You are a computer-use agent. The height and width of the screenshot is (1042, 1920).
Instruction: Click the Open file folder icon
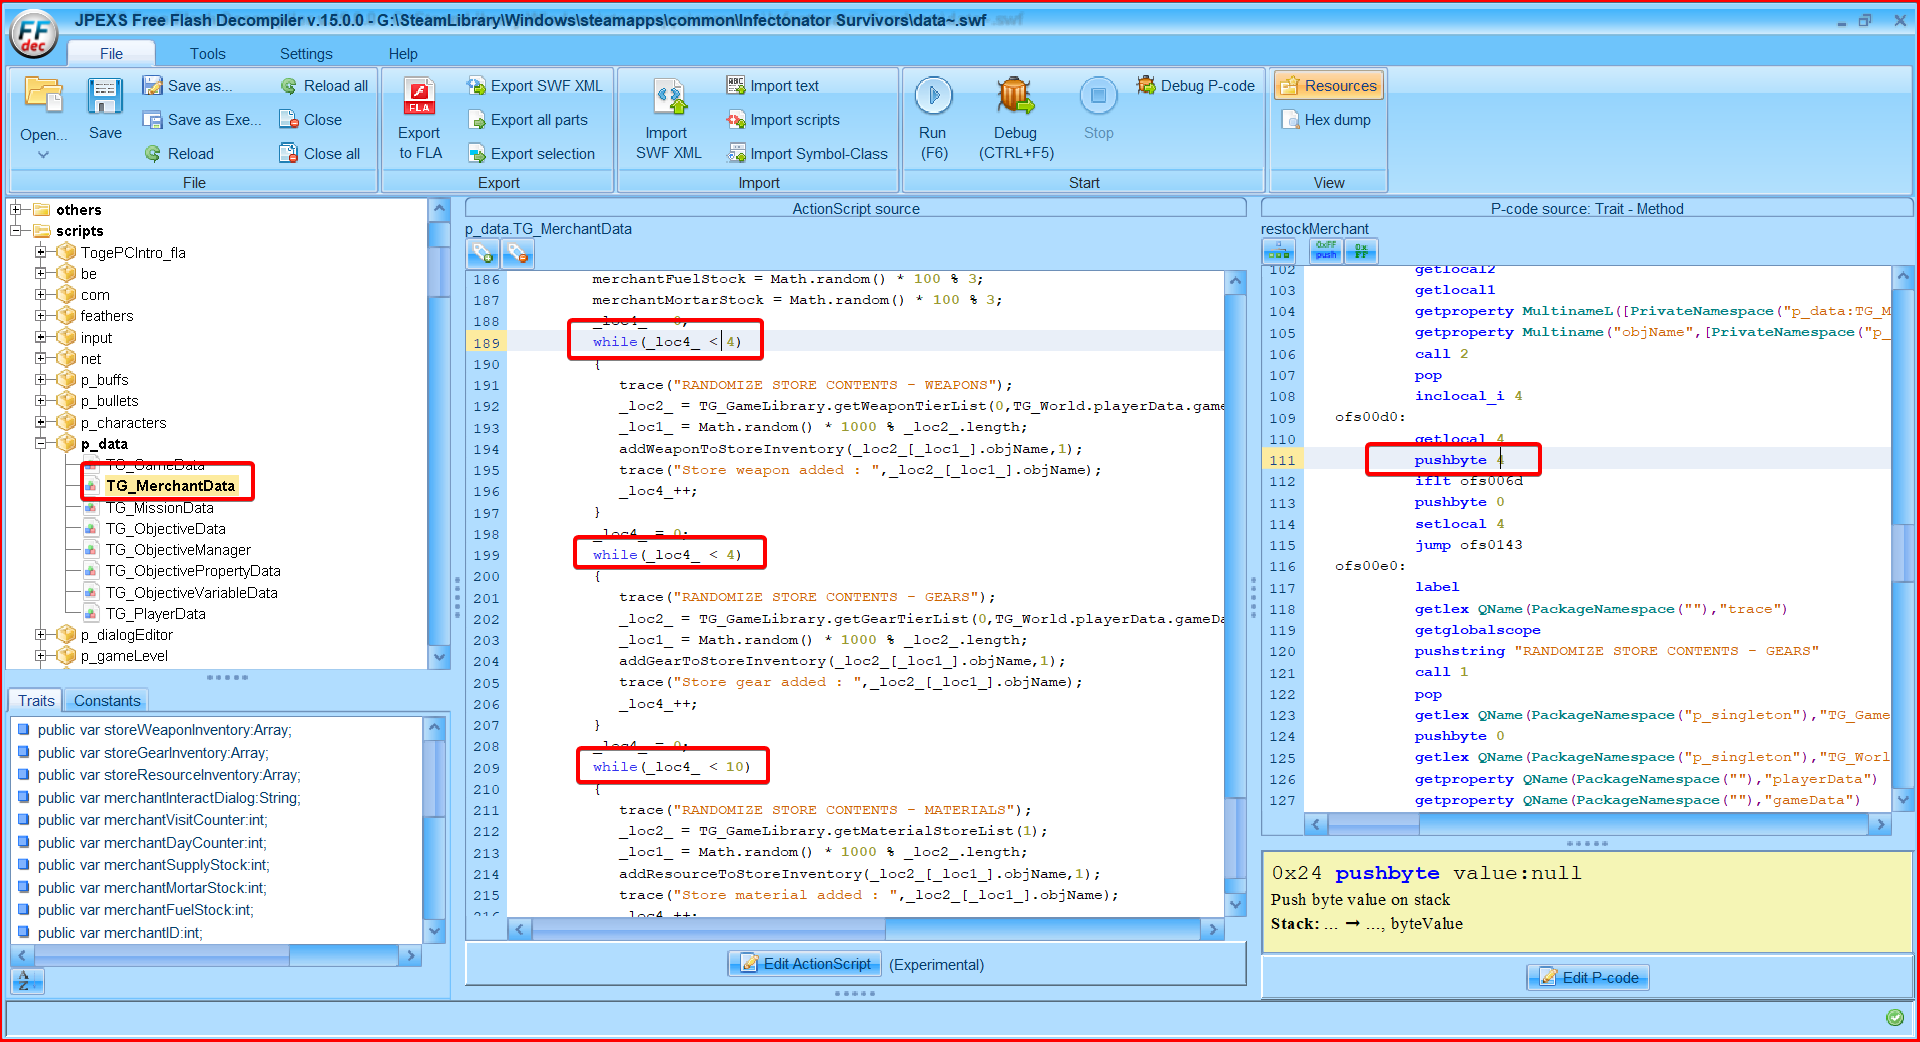43,94
